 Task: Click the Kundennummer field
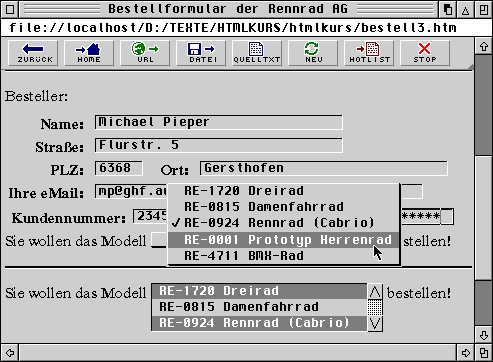(x=150, y=217)
